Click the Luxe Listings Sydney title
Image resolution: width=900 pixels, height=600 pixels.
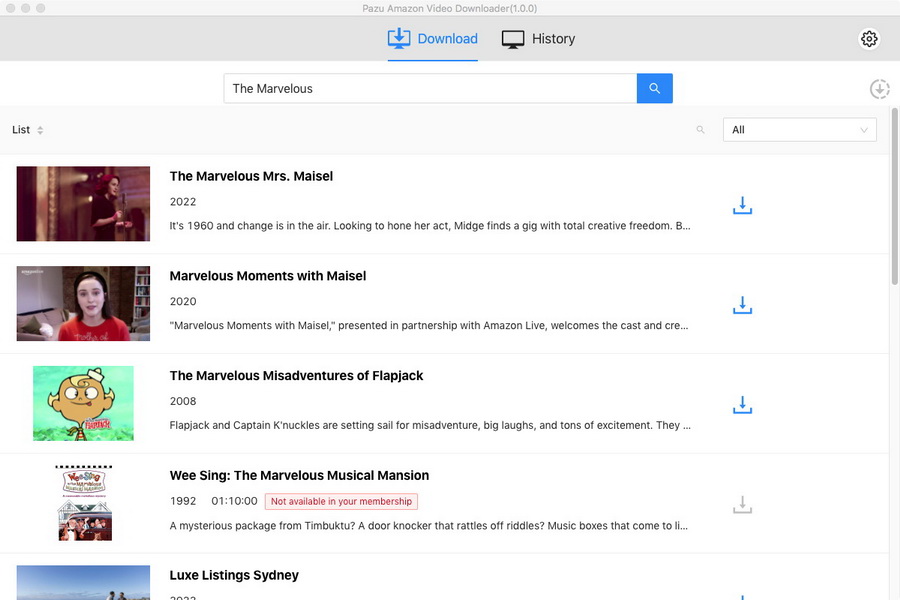[x=234, y=575]
